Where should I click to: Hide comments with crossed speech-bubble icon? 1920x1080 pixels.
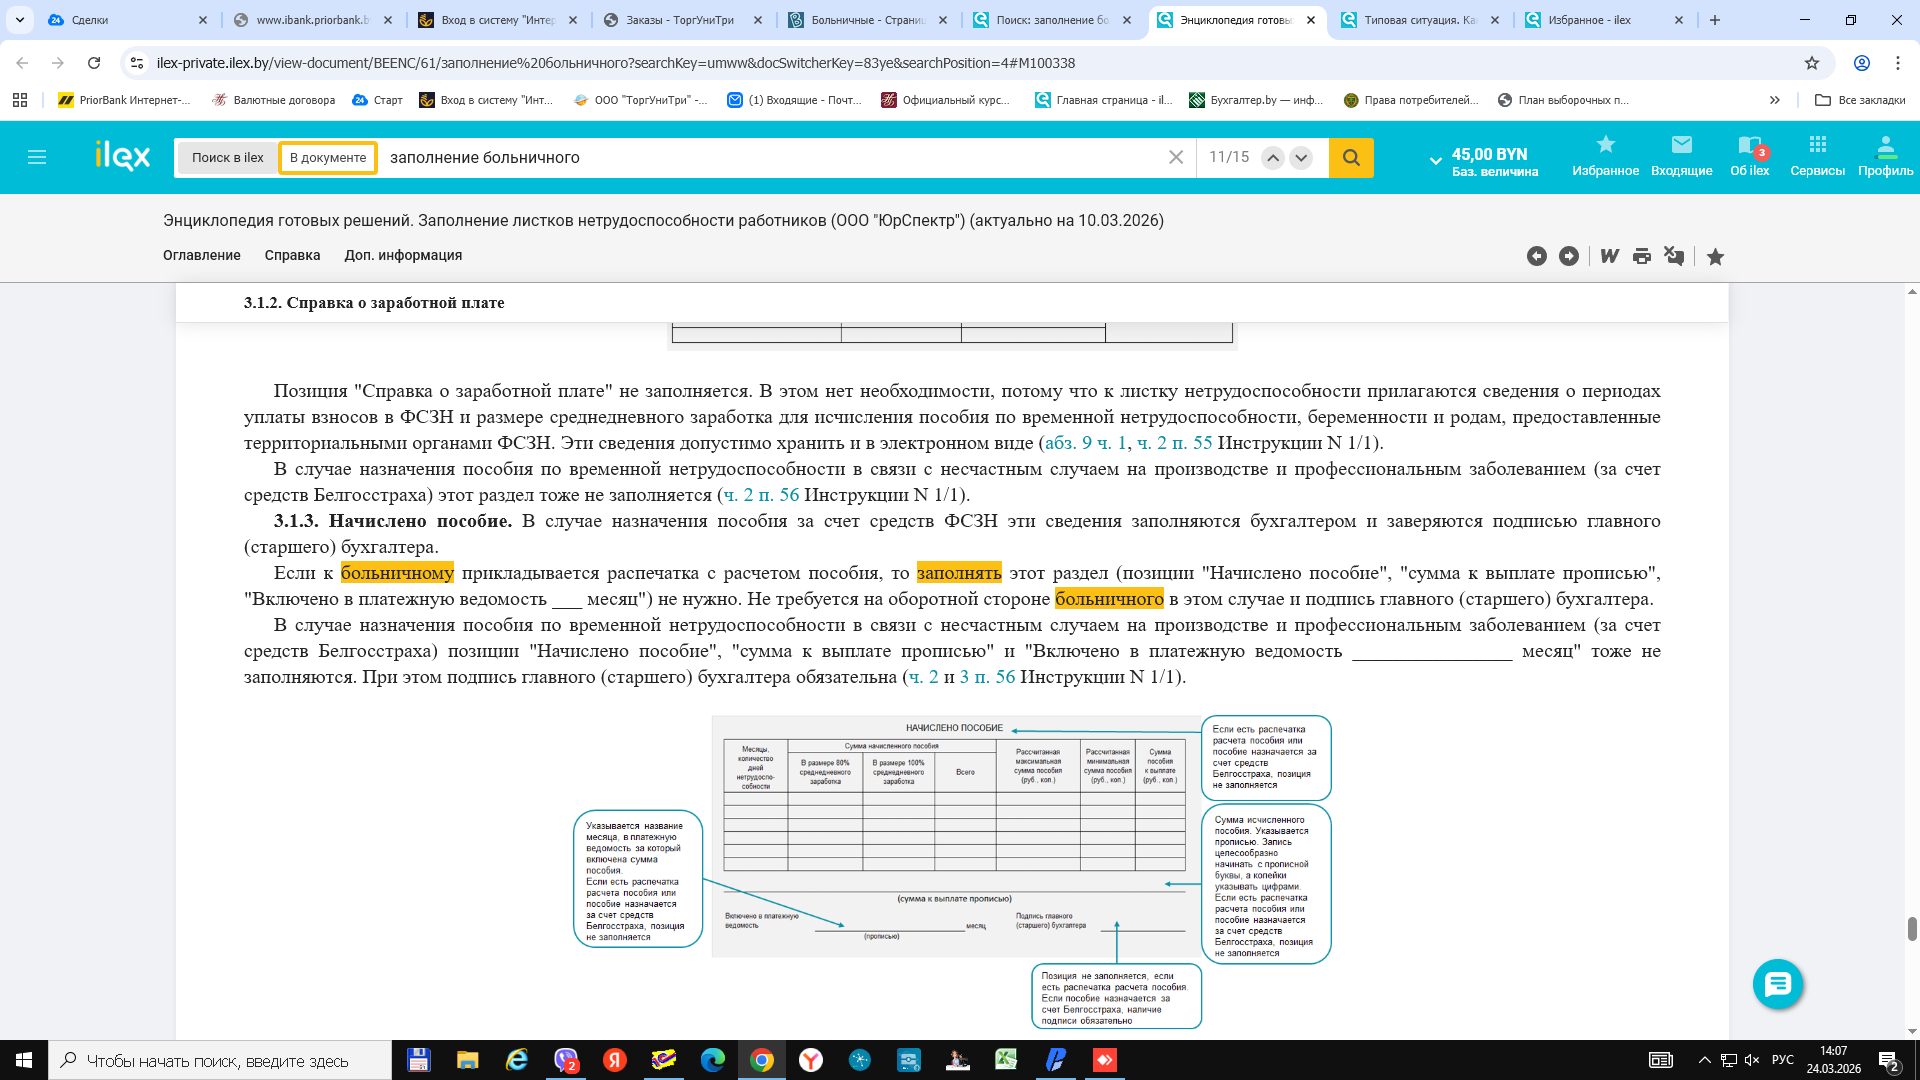[1674, 256]
